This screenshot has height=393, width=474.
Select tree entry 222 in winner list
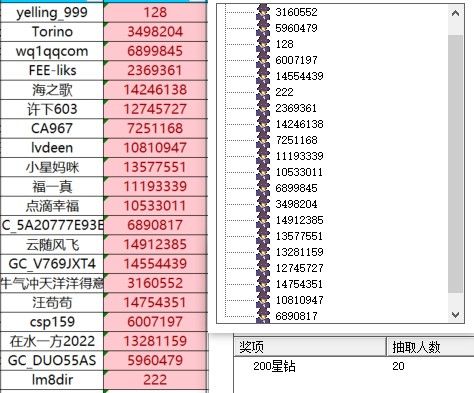[x=284, y=92]
